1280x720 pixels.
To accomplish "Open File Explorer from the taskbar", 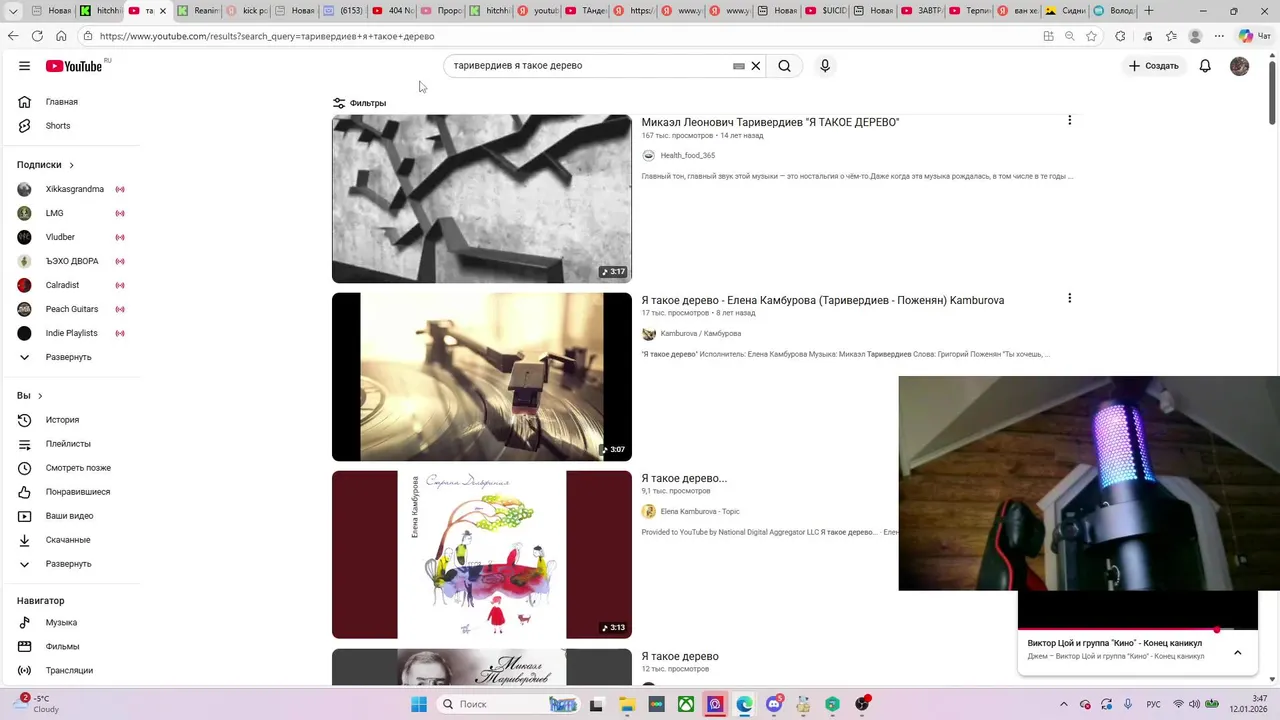I will tap(627, 704).
